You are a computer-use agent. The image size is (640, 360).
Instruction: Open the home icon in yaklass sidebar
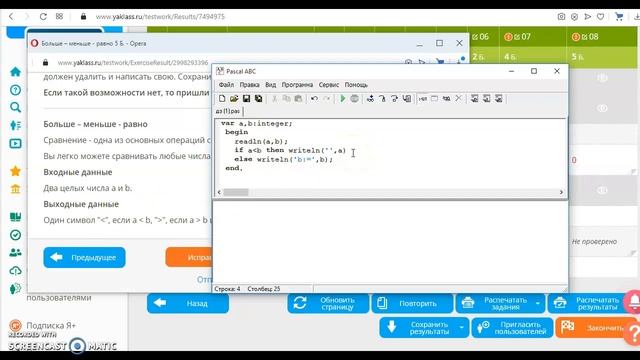coord(15,72)
